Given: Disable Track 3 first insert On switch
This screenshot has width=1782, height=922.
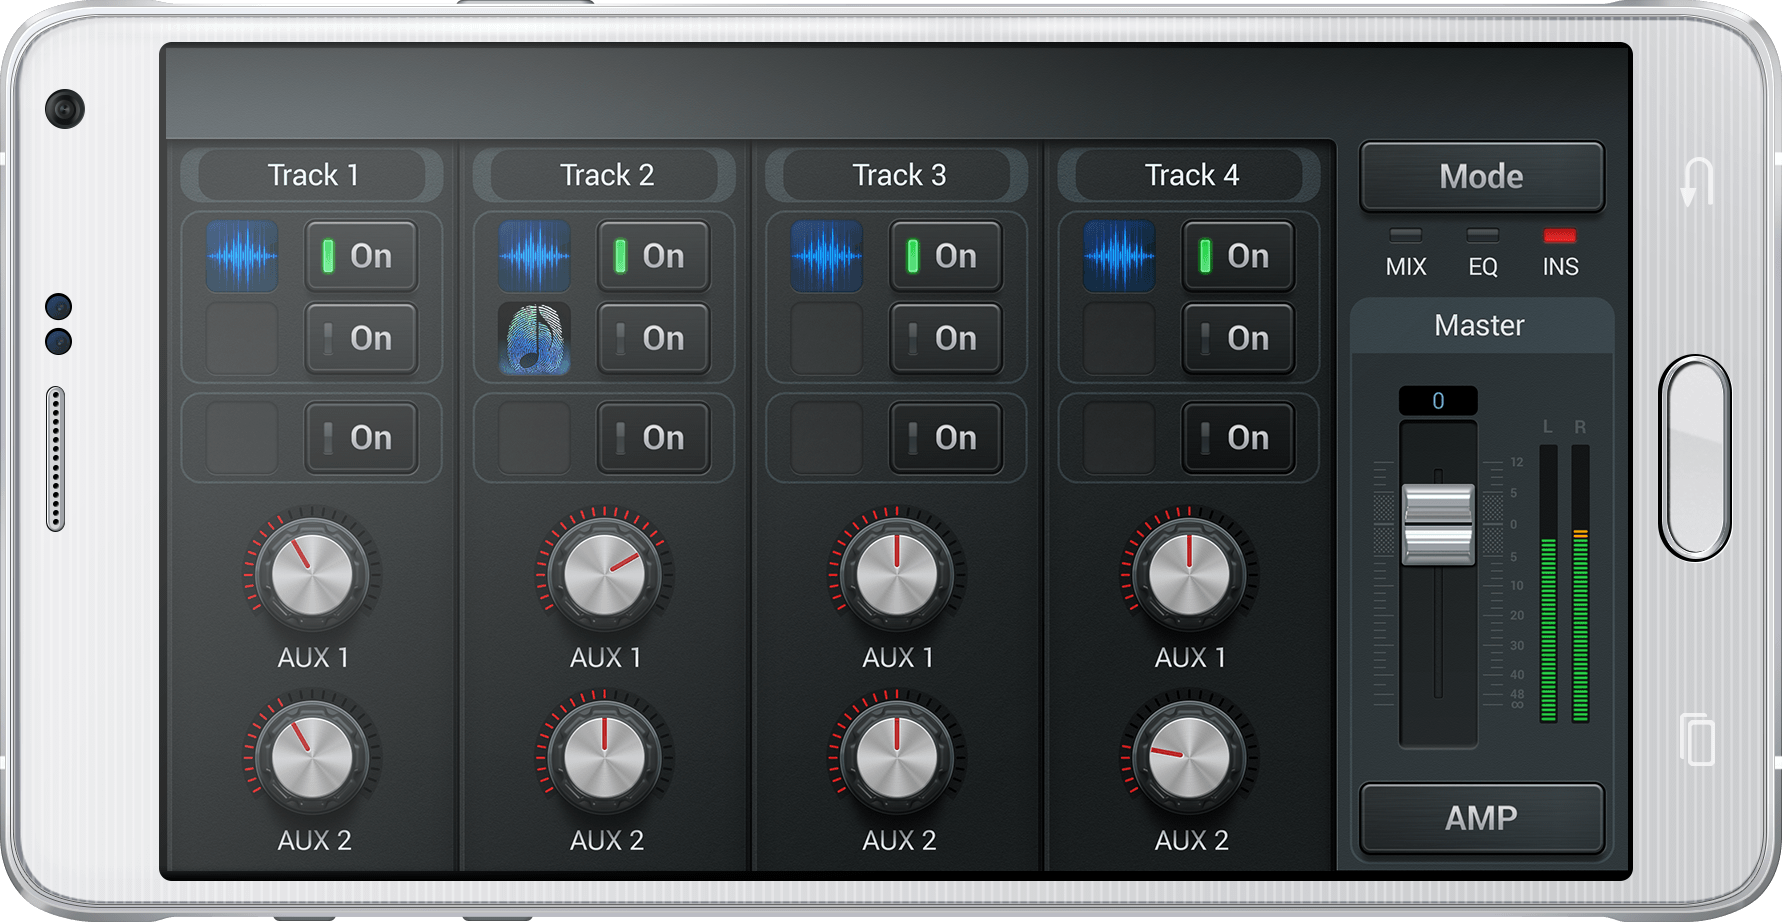Looking at the screenshot, I should [945, 256].
